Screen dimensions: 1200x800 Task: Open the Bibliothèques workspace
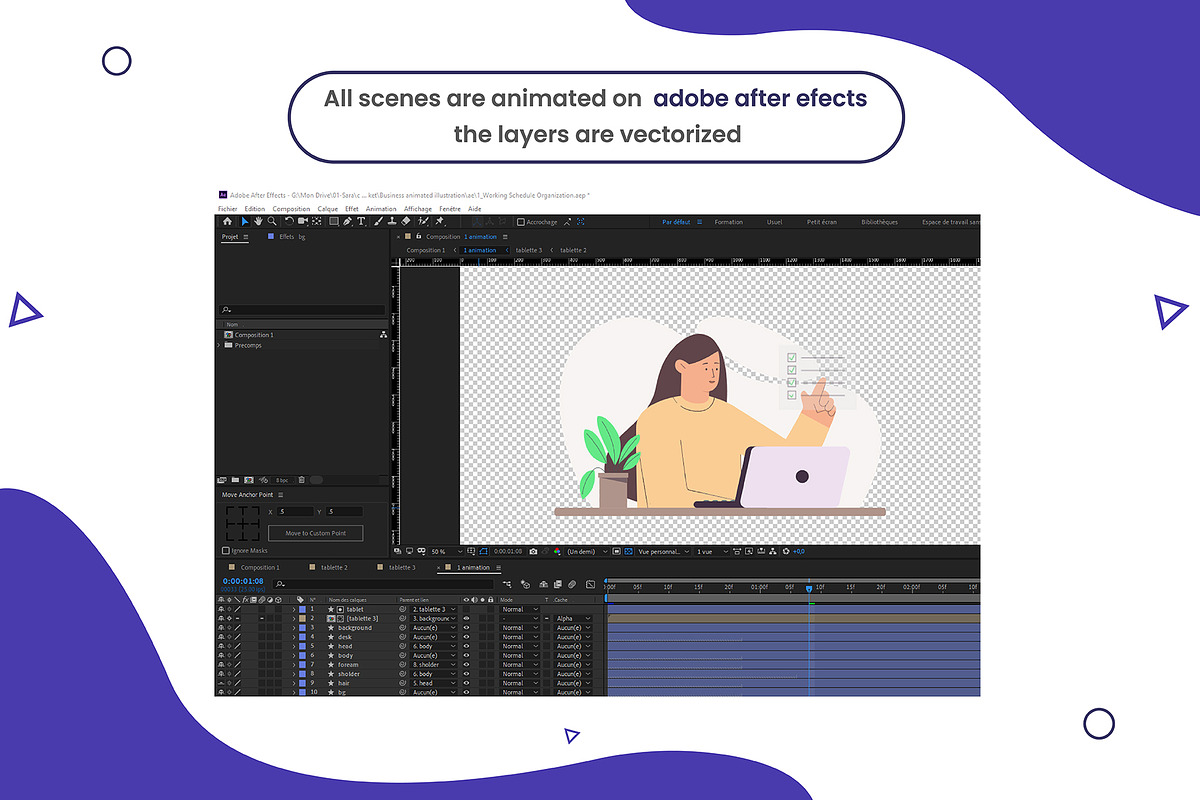pyautogui.click(x=879, y=222)
